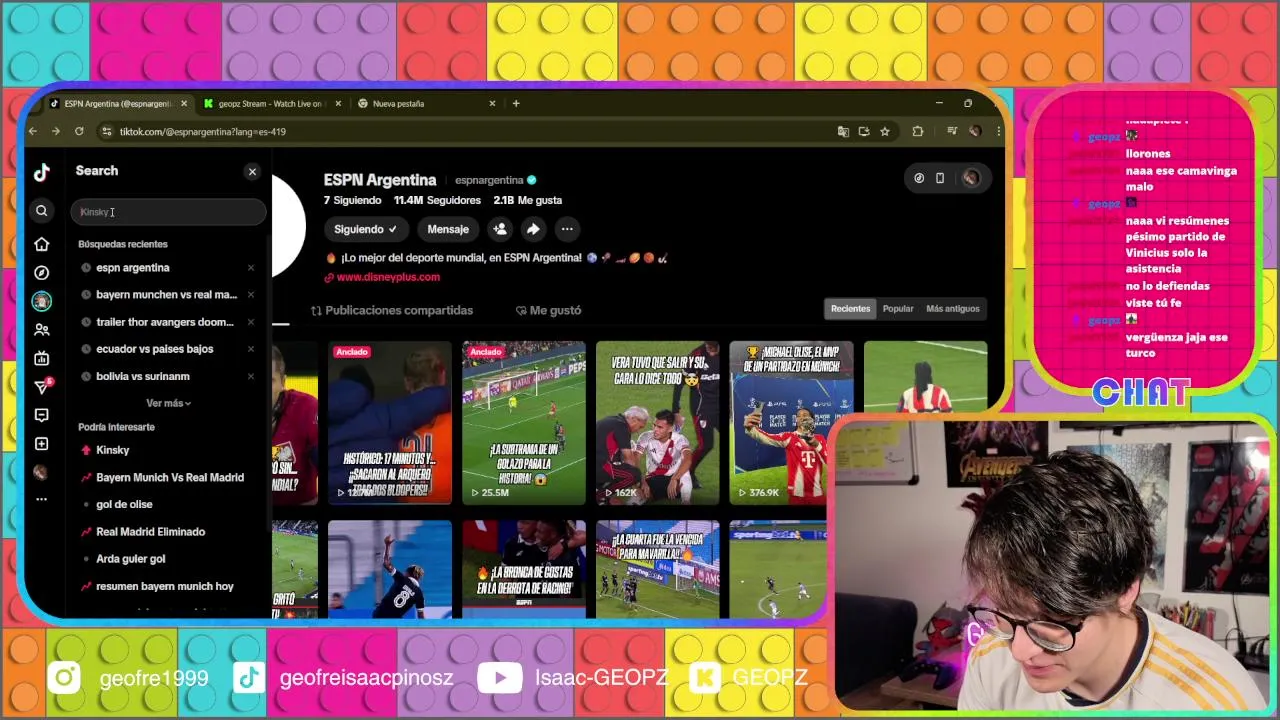The image size is (1280, 720).
Task: Click the browser back arrow
Action: 33,131
